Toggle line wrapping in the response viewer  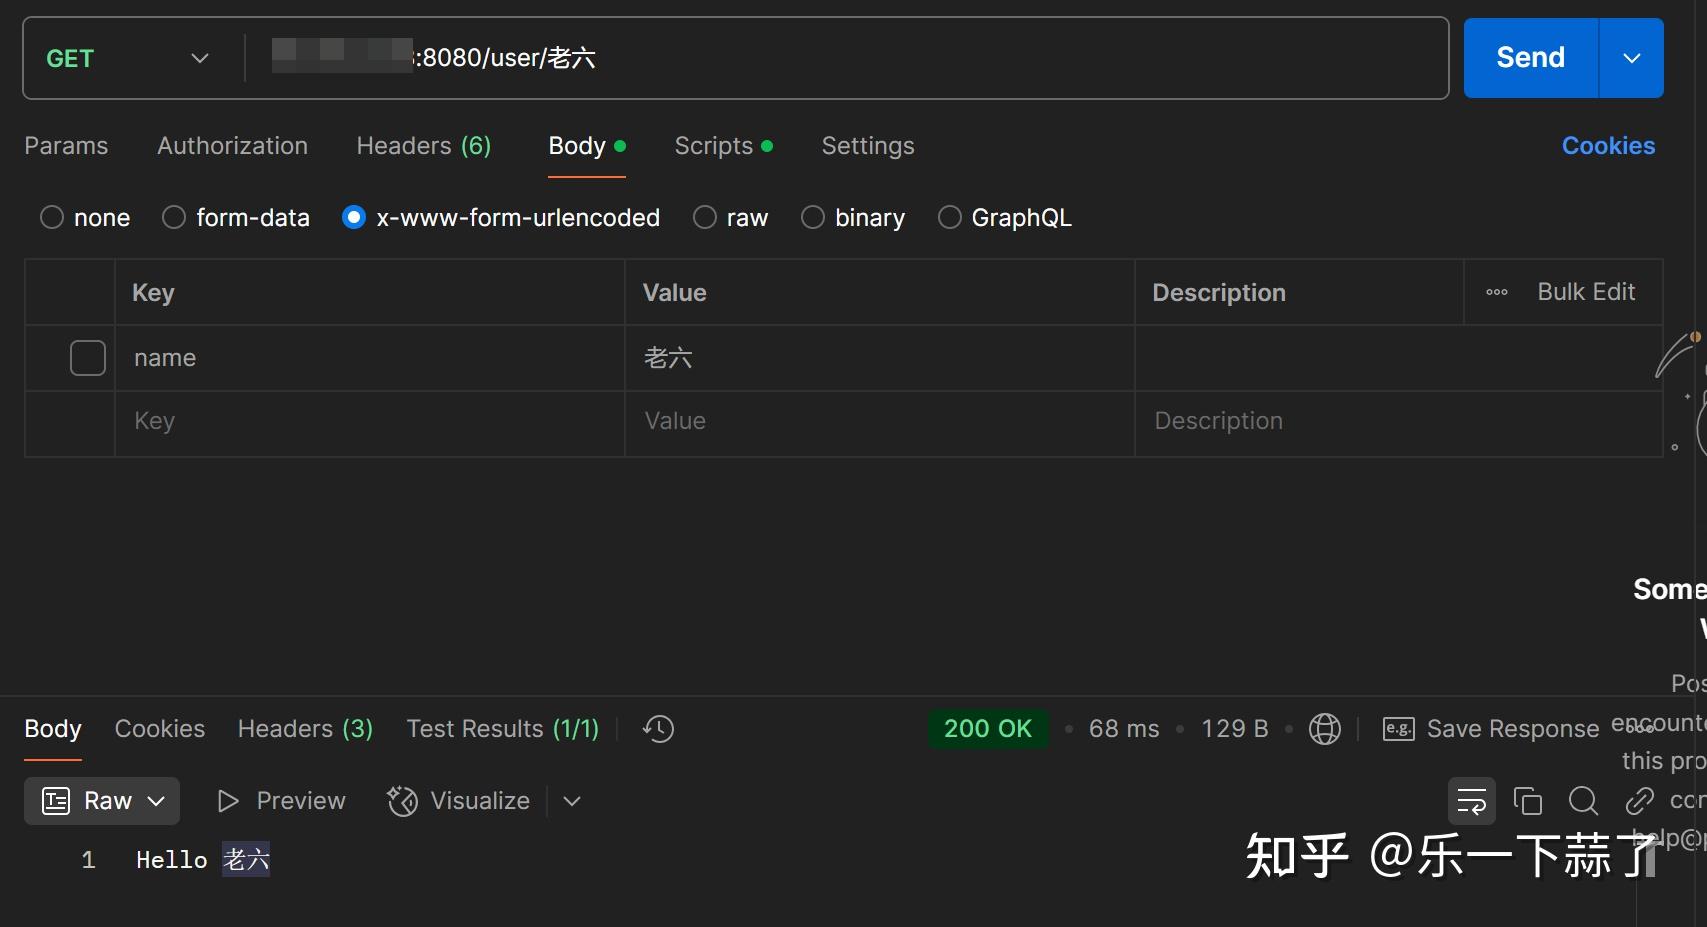(x=1471, y=800)
